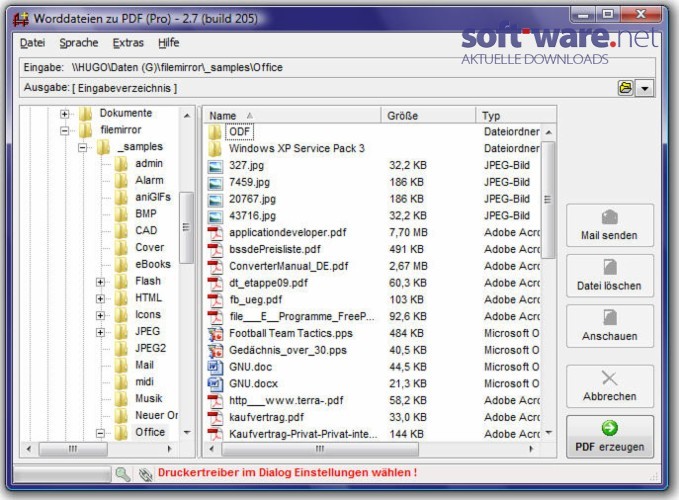The height and width of the screenshot is (500, 679).
Task: Select the CAD folder in tree
Action: [146, 231]
